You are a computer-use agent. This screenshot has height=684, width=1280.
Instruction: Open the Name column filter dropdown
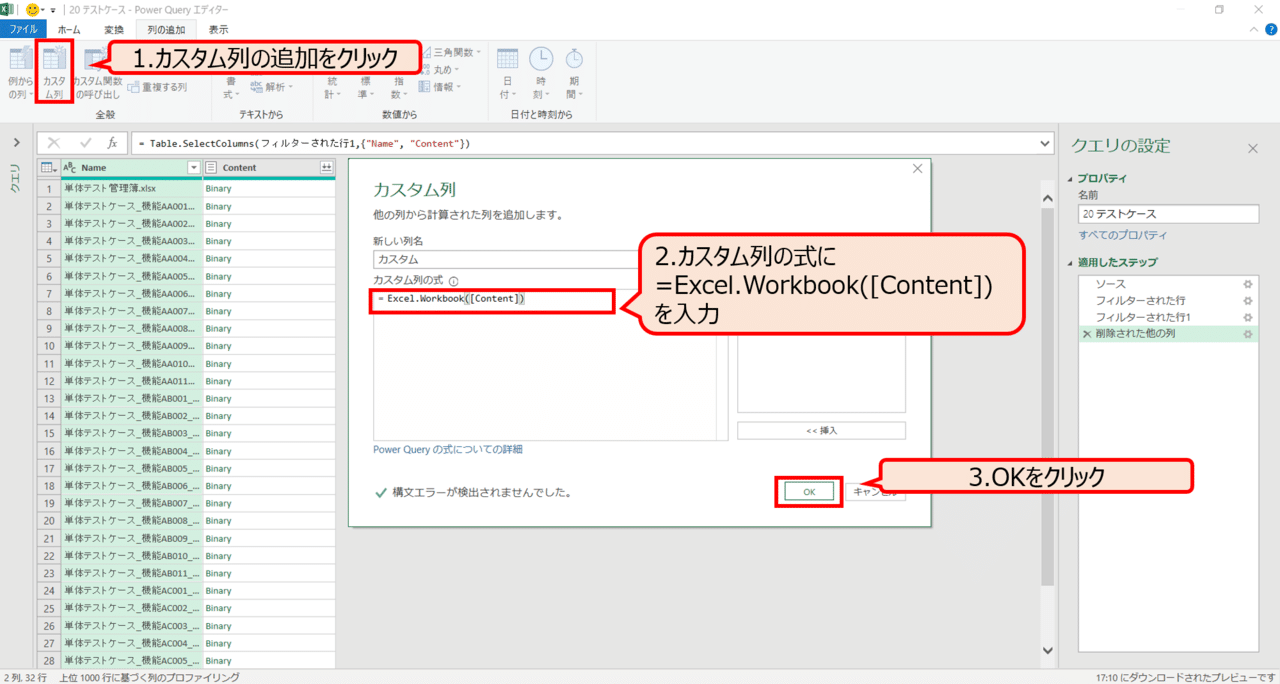(194, 168)
